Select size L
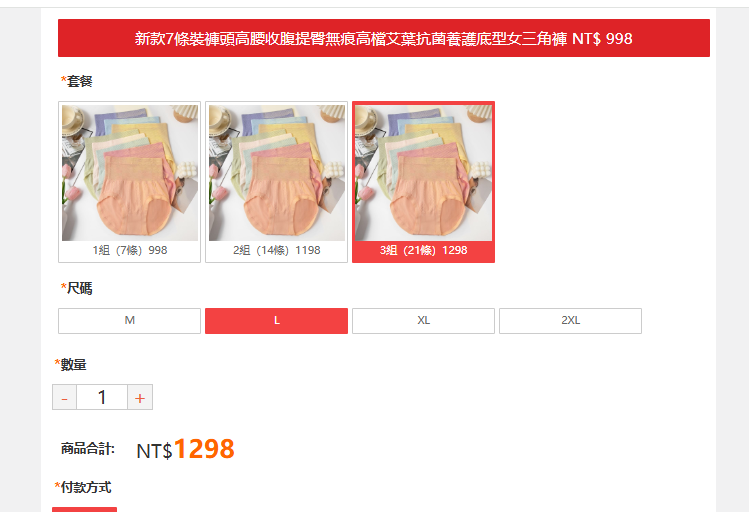Image resolution: width=749 pixels, height=512 pixels. 277,320
